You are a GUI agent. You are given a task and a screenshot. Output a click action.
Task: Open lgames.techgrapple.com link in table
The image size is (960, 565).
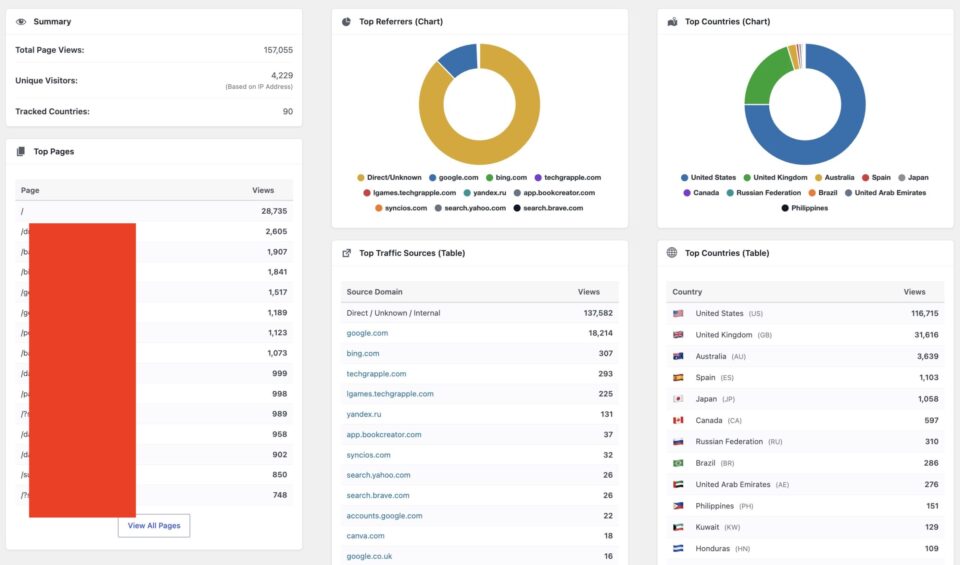390,394
